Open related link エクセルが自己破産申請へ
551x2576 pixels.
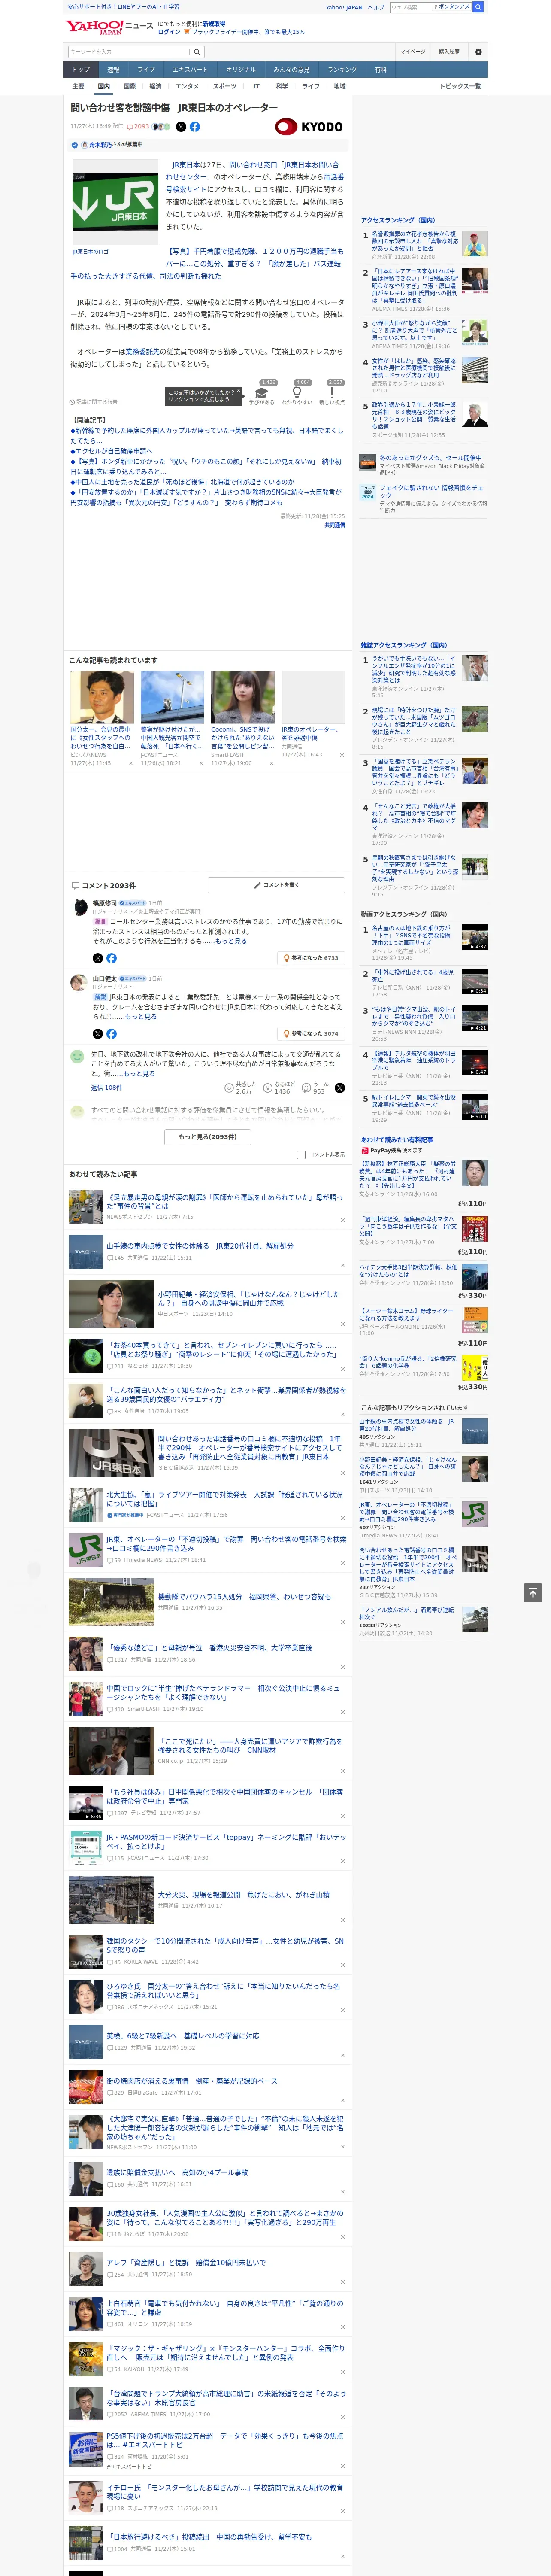point(111,451)
